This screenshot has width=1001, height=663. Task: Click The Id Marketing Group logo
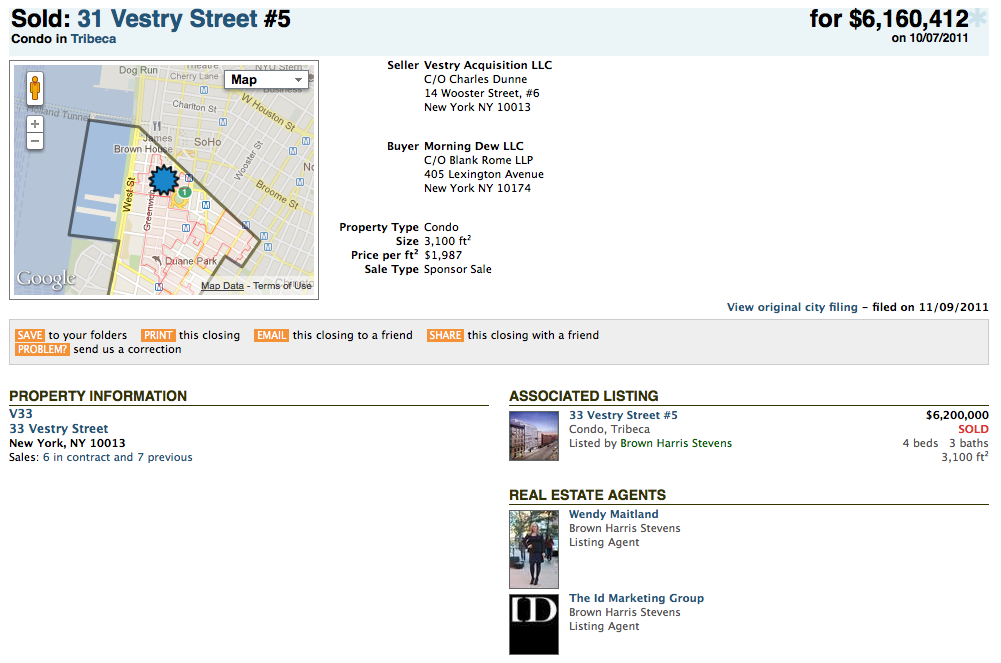tap(534, 624)
